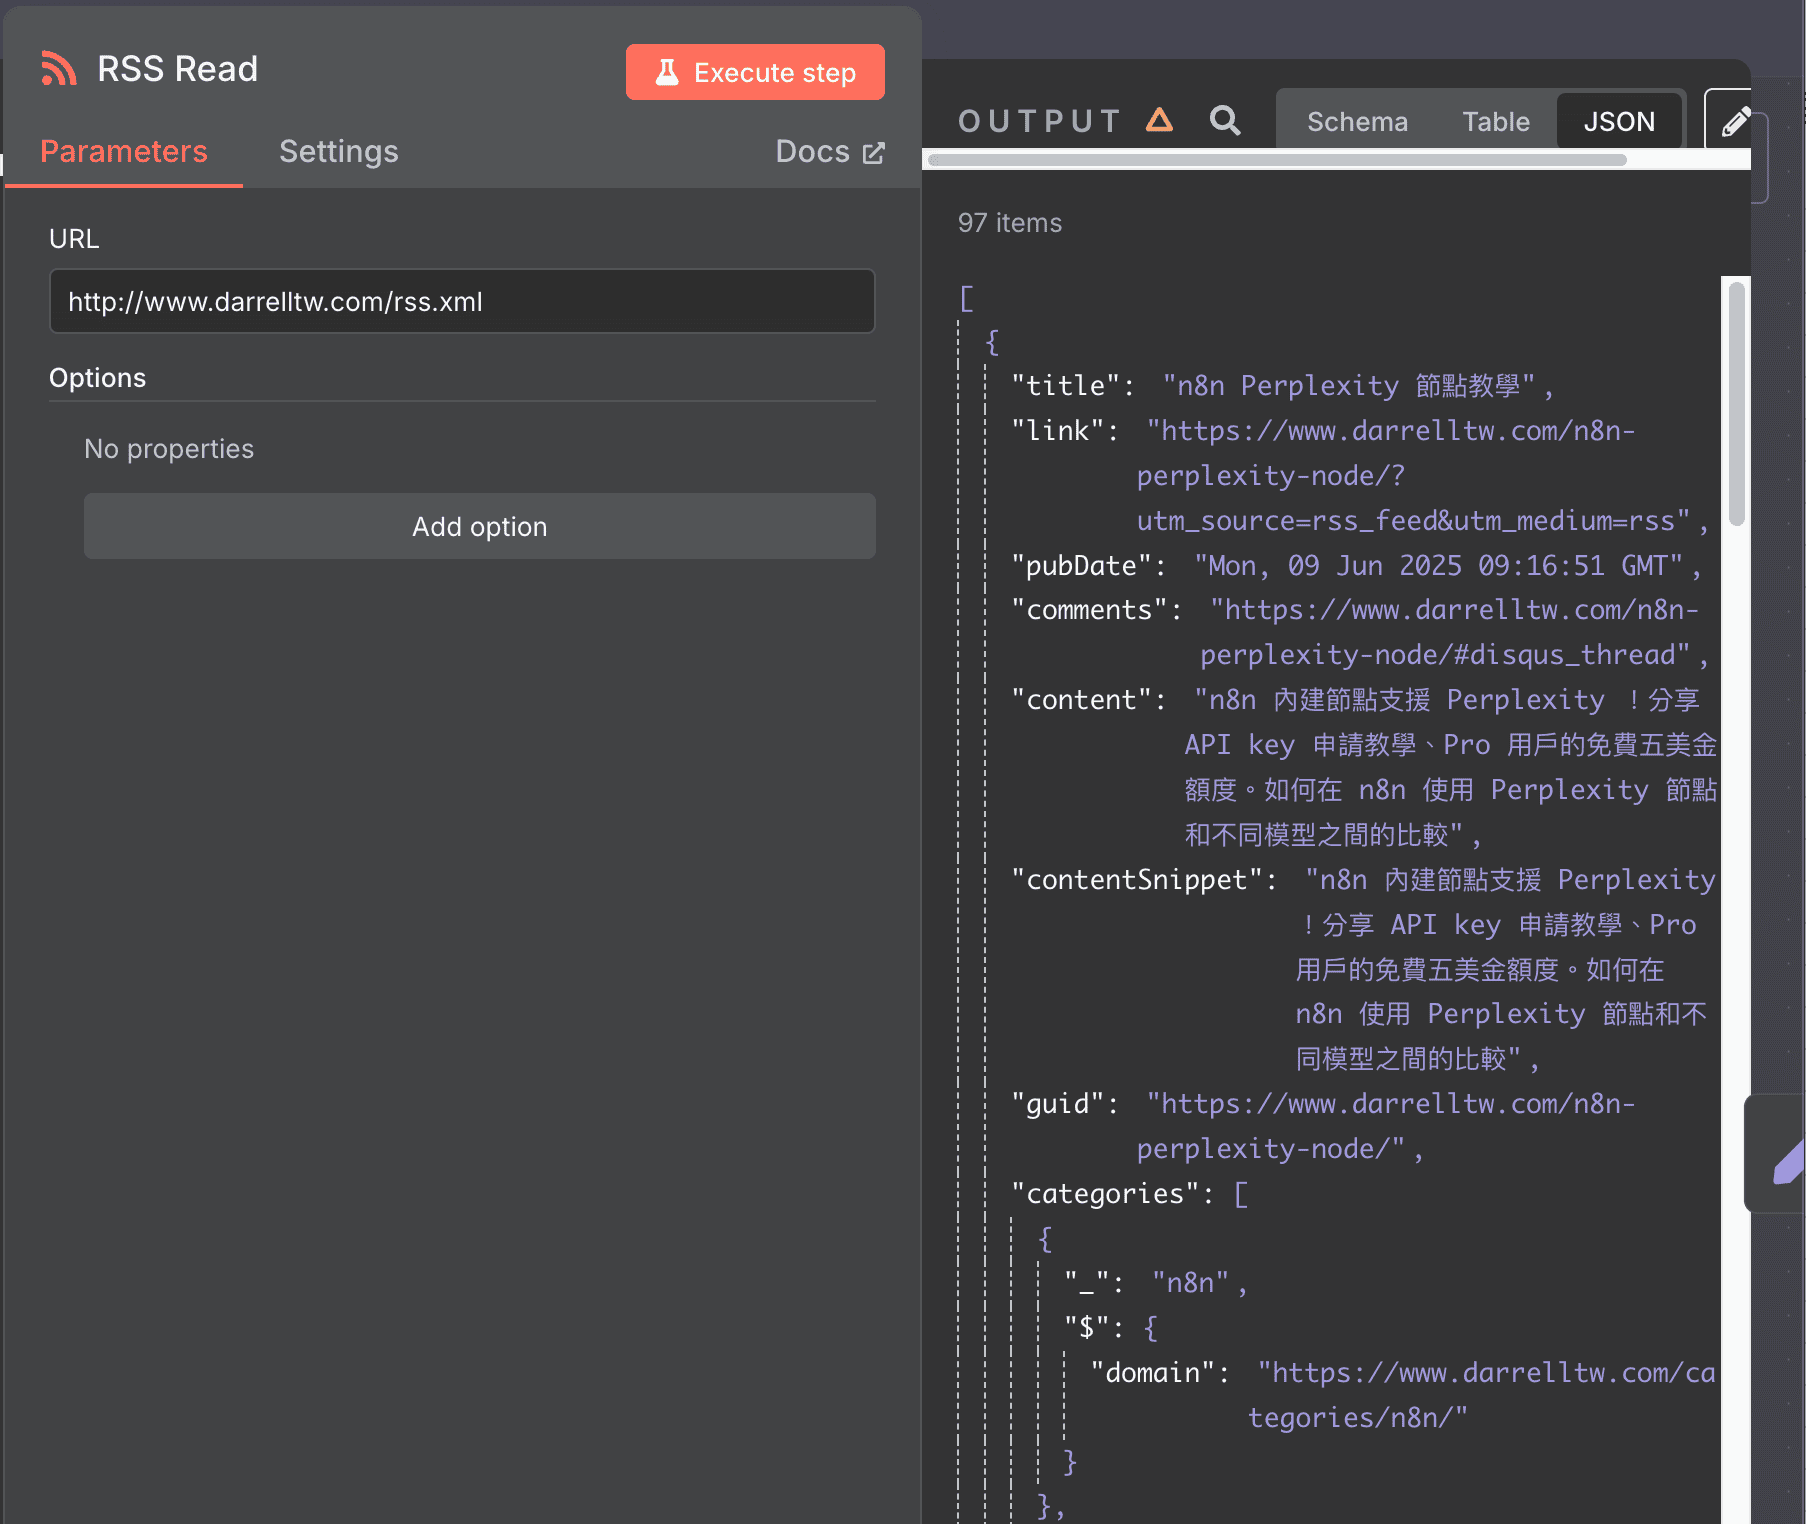Viewport: 1806px width, 1524px height.
Task: Open output search with the magnifier icon
Action: (1225, 120)
